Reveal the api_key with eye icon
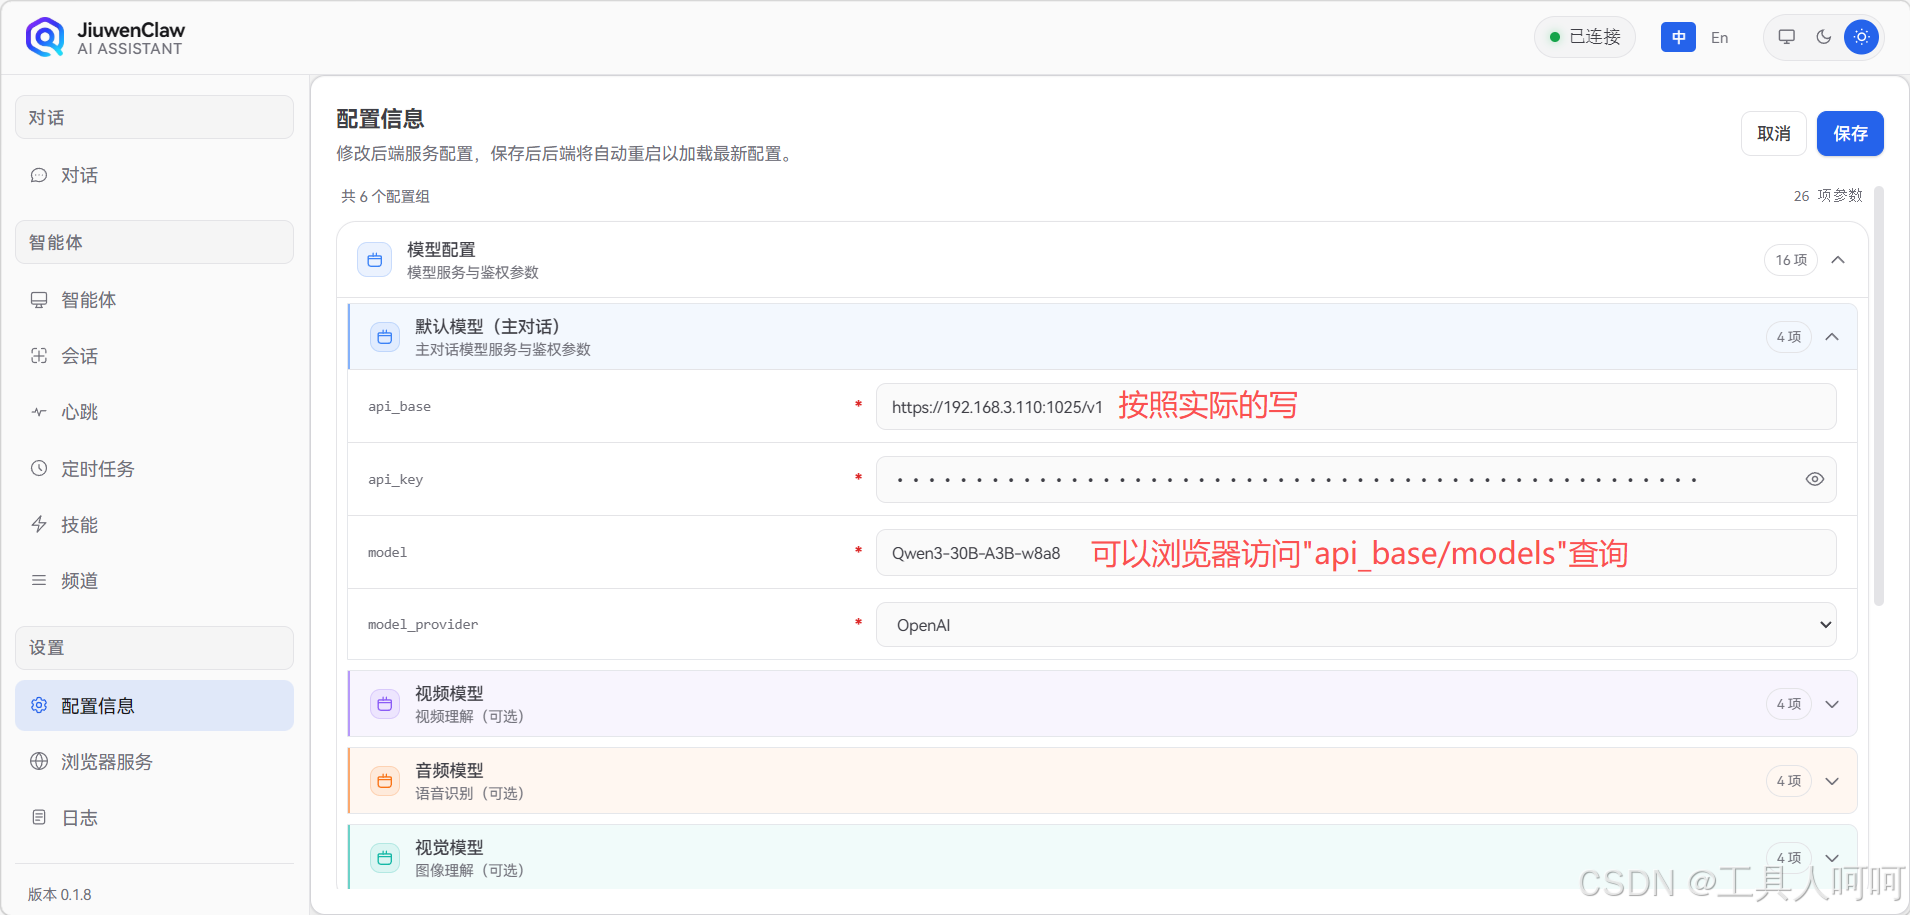The height and width of the screenshot is (915, 1910). (x=1815, y=479)
